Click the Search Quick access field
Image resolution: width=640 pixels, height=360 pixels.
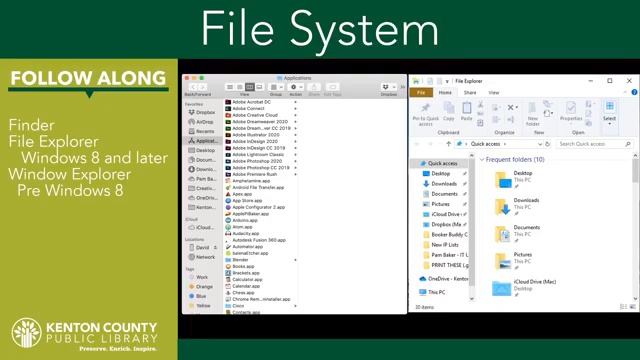595,144
